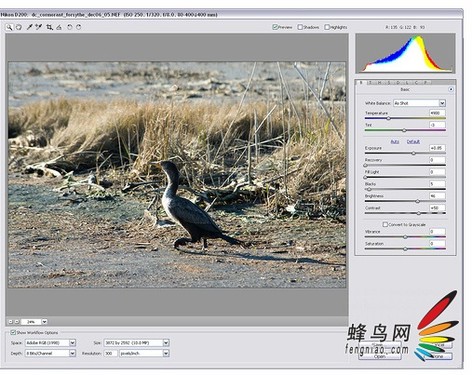Switch to the Presets tab

pyautogui.click(x=426, y=82)
